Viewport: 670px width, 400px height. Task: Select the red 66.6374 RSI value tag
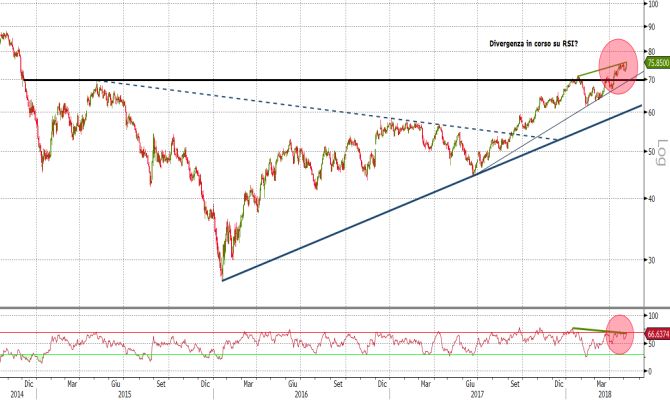657,334
